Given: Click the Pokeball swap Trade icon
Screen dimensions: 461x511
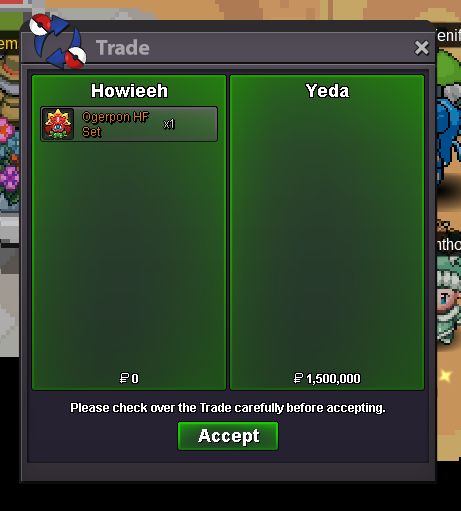Looking at the screenshot, I should [58, 41].
